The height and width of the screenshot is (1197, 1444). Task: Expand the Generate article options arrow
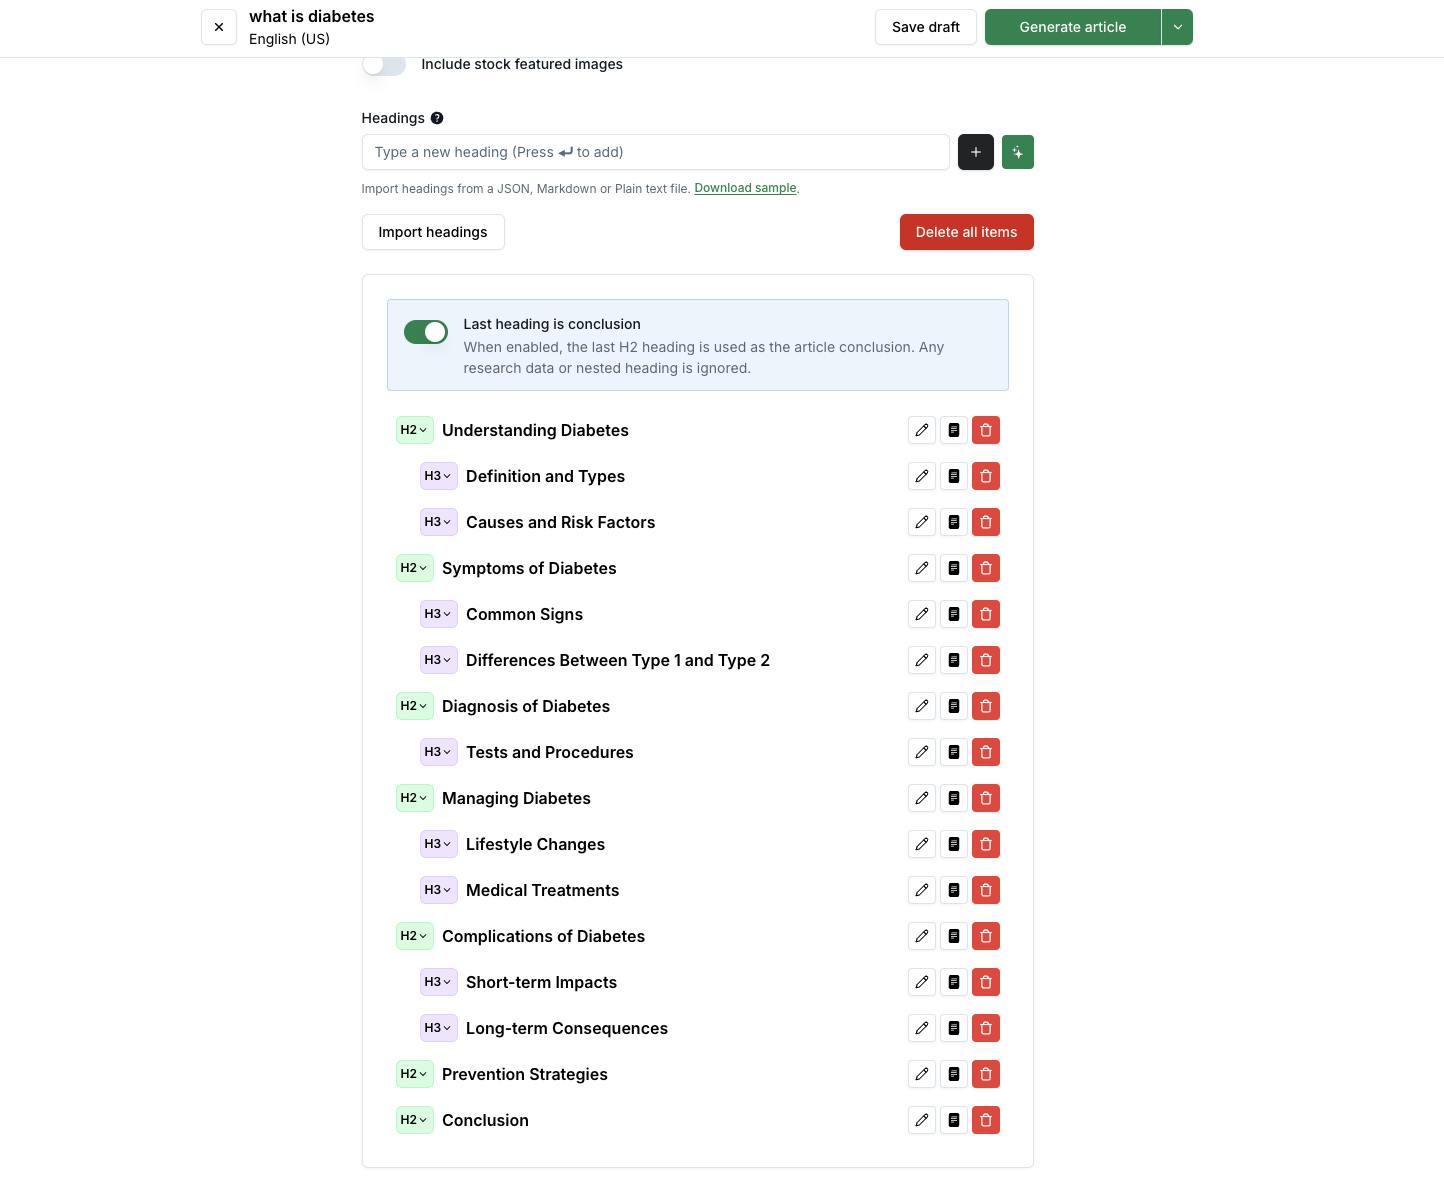click(x=1178, y=27)
